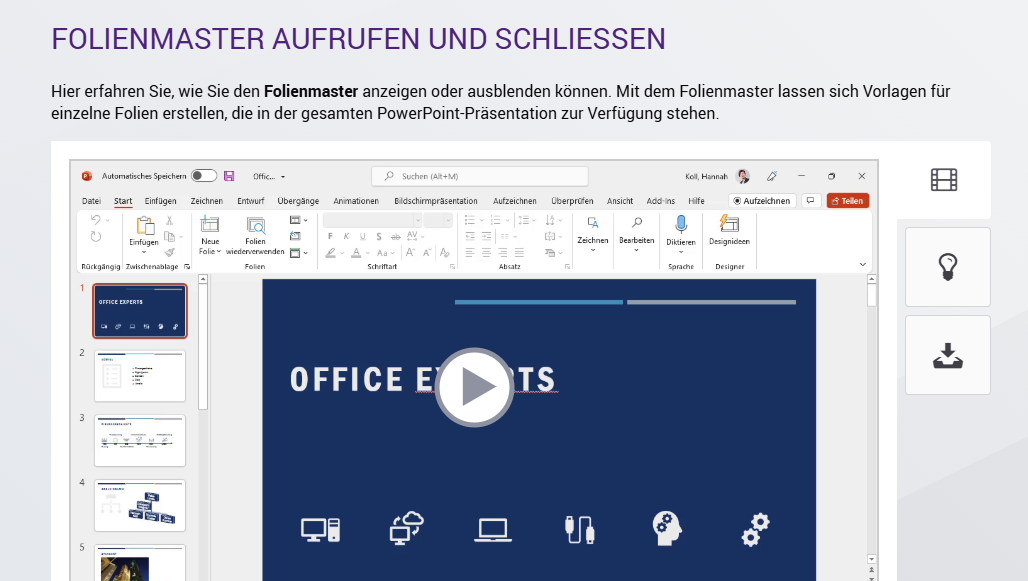This screenshot has height=581, width=1028.
Task: Focus the Suchen search box
Action: coord(480,176)
